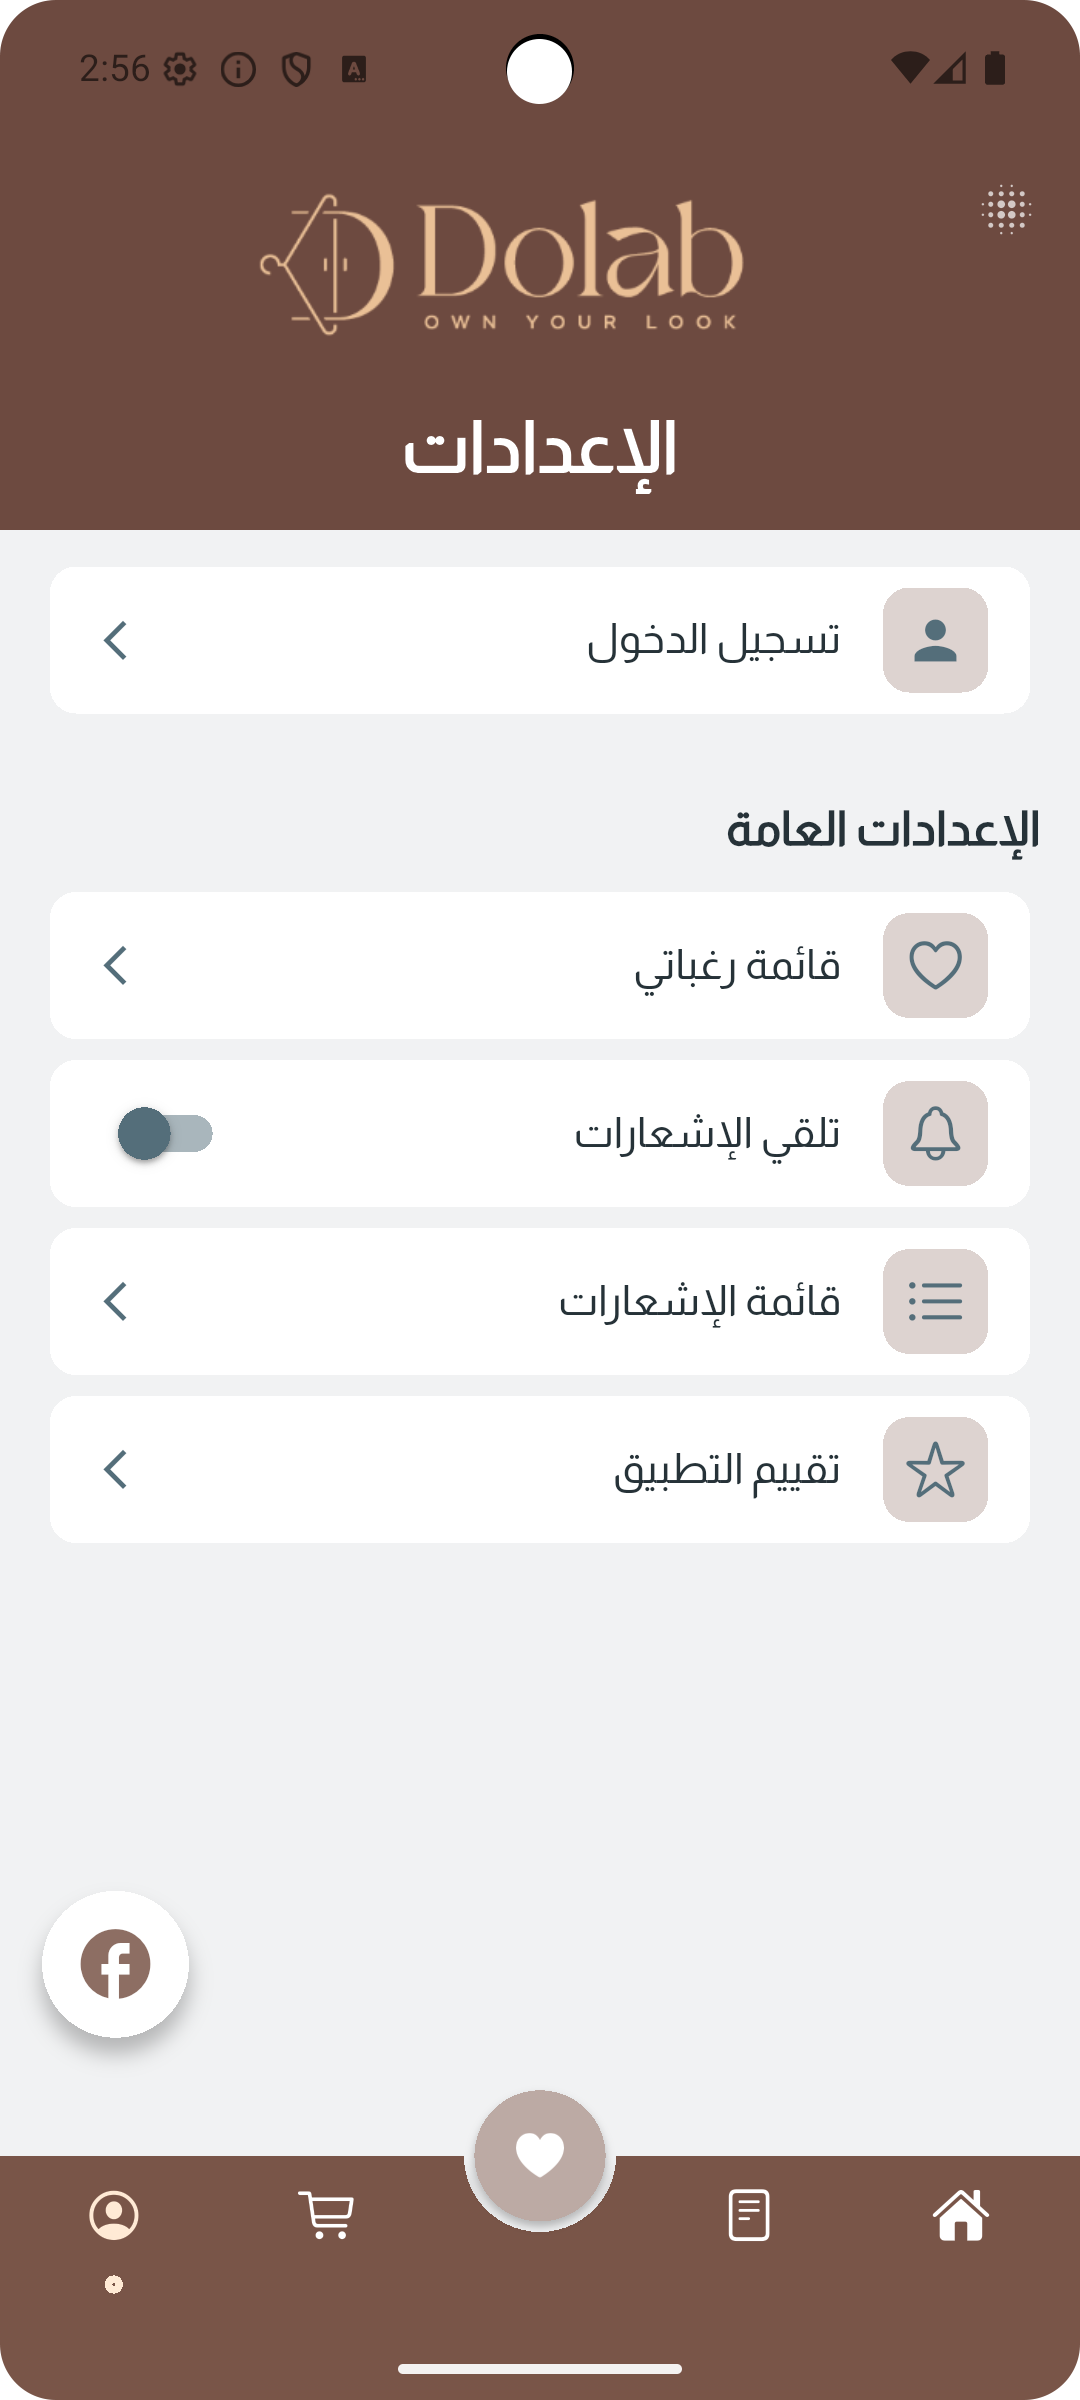Viewport: 1080px width, 2400px height.
Task: Tap the notifications list icon
Action: tap(935, 1301)
